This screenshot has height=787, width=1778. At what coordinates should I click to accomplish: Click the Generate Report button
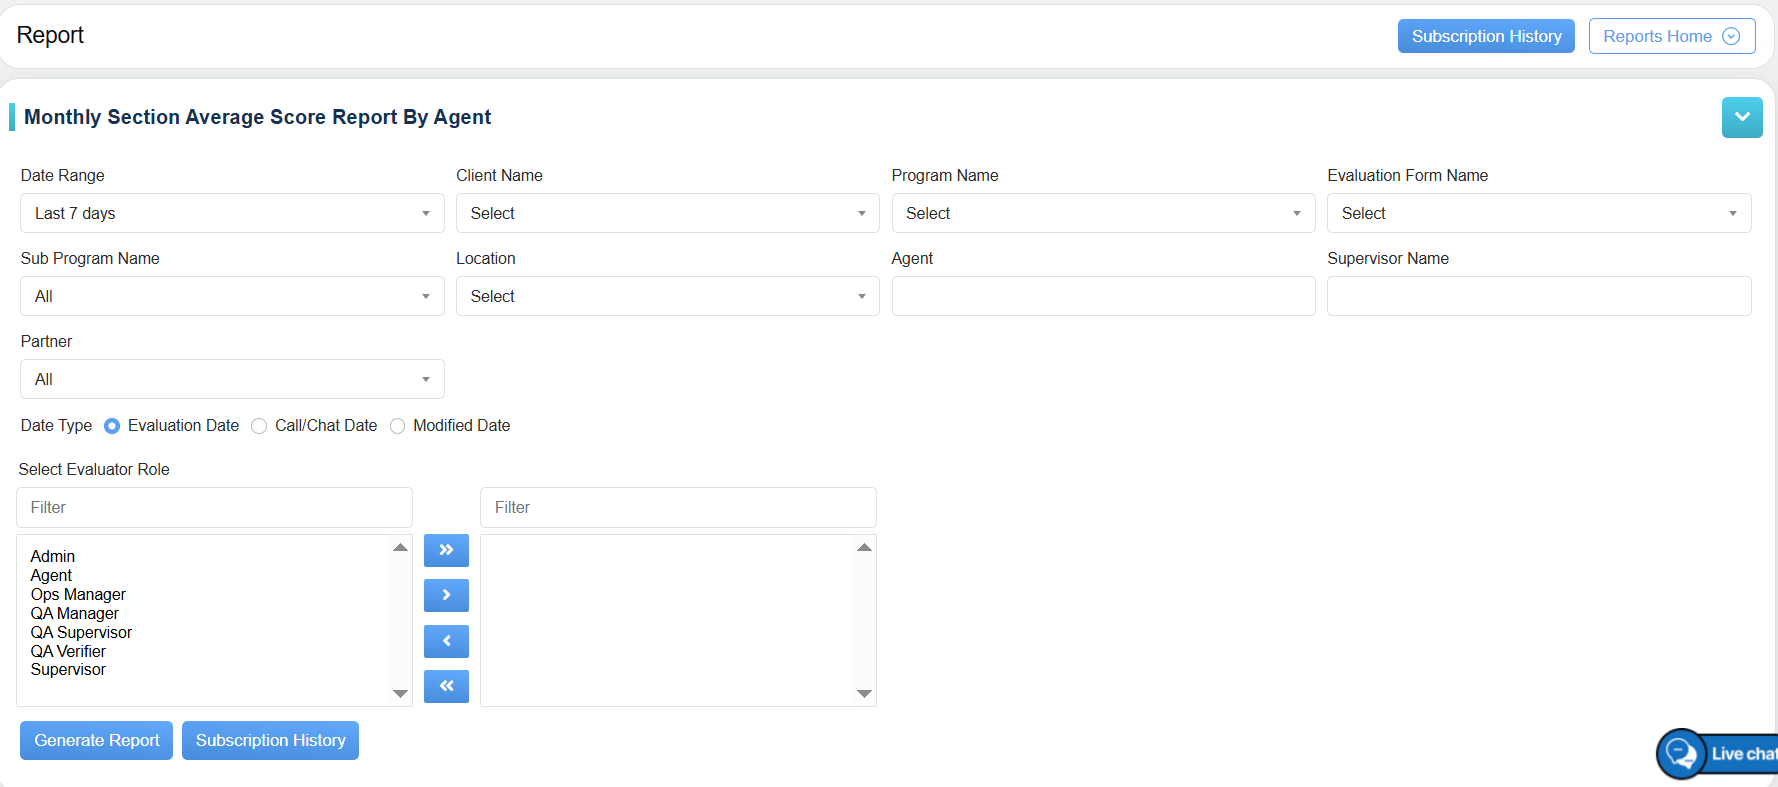pyautogui.click(x=96, y=740)
